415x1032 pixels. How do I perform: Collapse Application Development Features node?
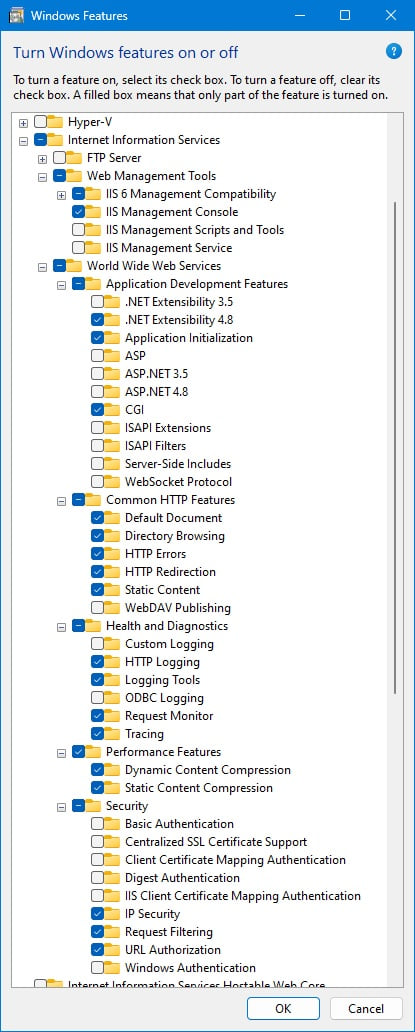click(x=62, y=284)
